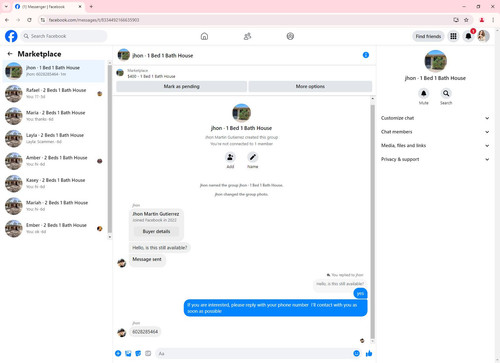Screen dimensions: 500x363
Task: Open the Friends icon in top navigation
Action: coord(247,36)
